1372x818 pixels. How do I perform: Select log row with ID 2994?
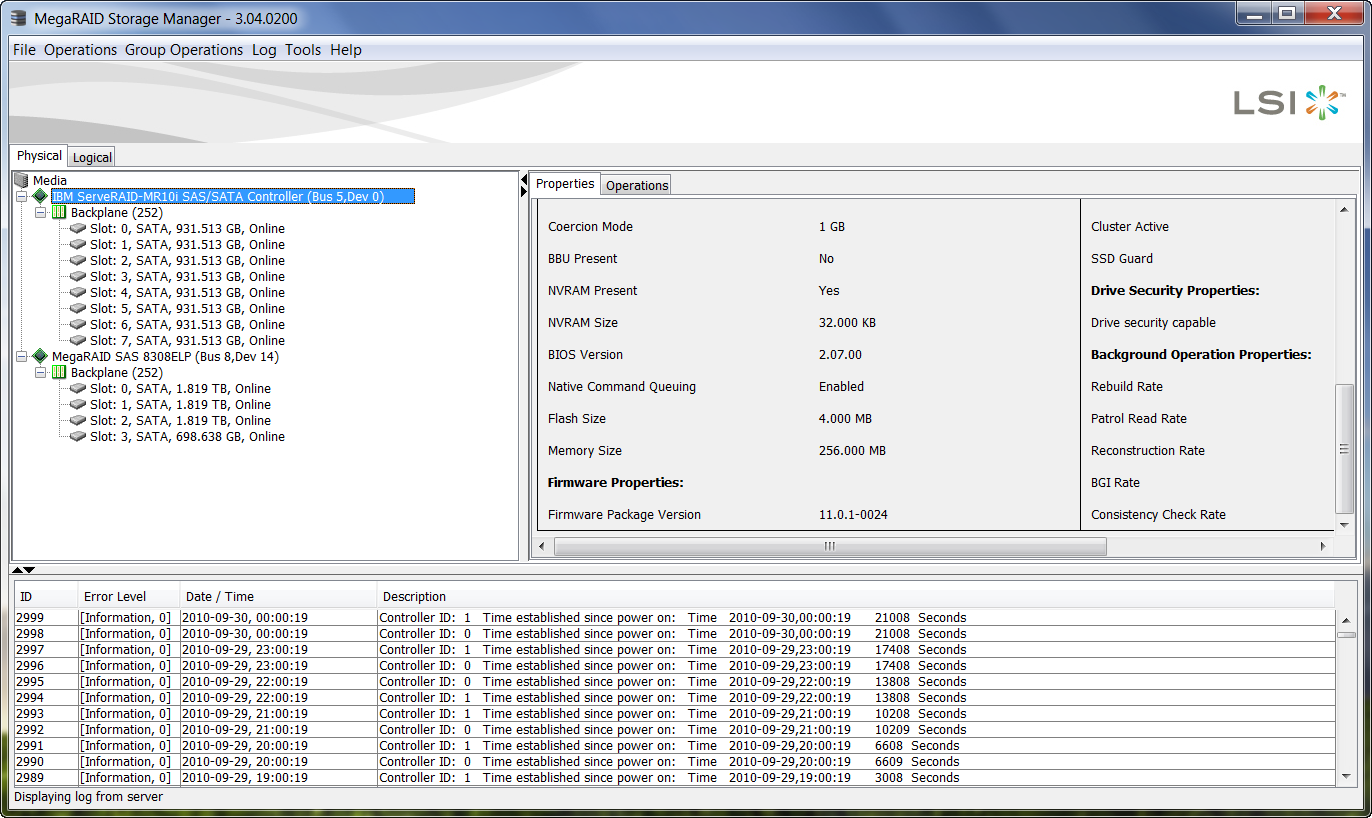[x=675, y=697]
